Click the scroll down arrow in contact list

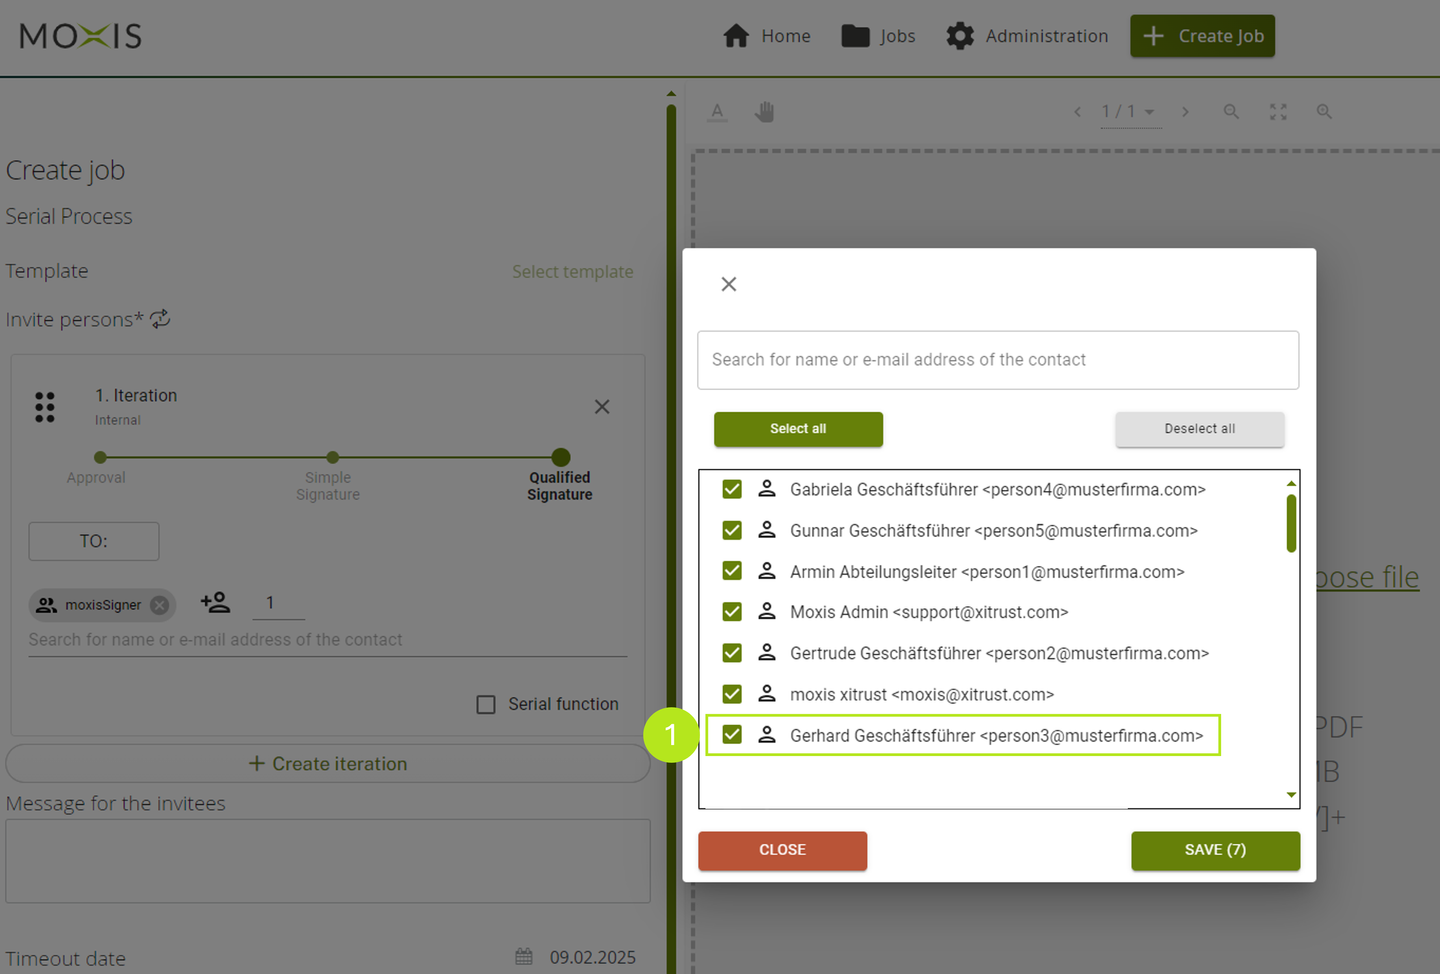click(x=1291, y=795)
